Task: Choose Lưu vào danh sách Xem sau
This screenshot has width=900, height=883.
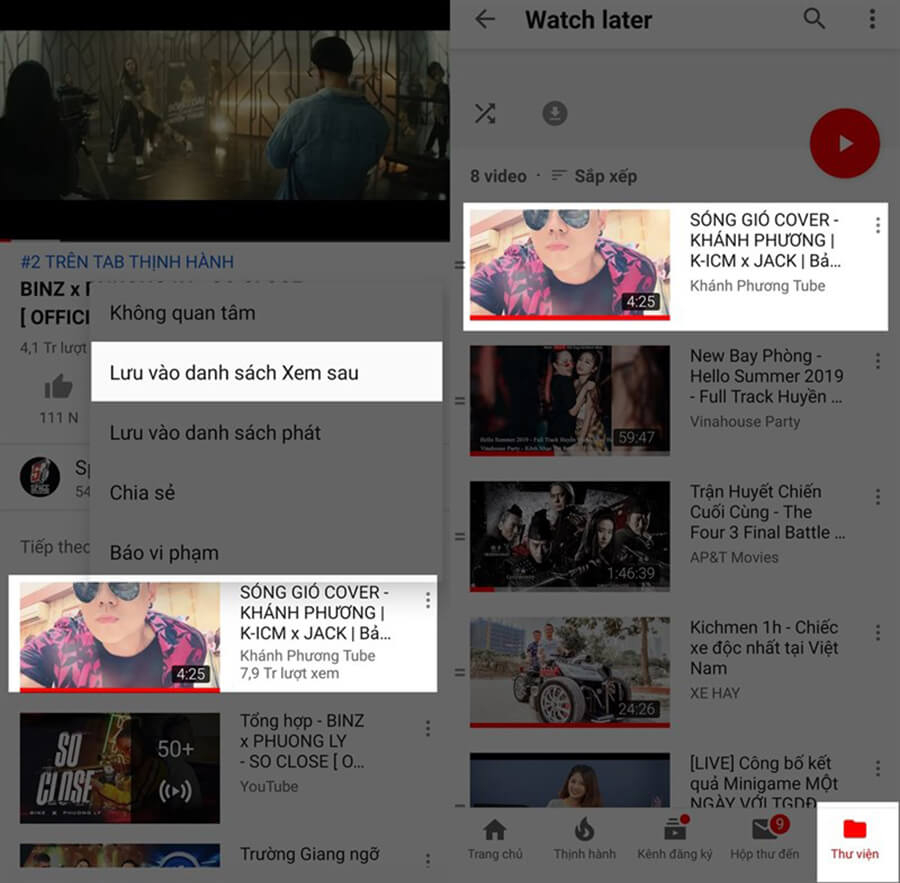Action: coord(237,371)
